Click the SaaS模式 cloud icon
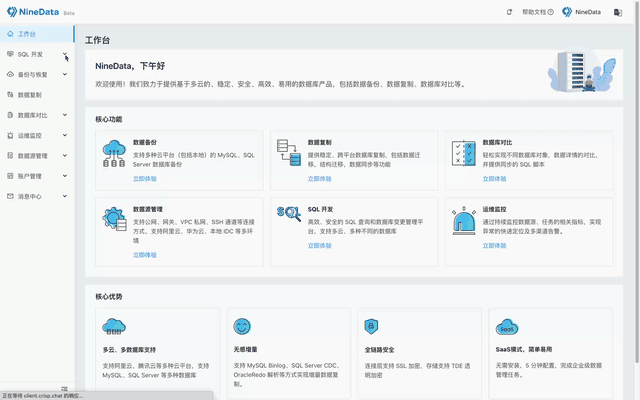 click(507, 327)
